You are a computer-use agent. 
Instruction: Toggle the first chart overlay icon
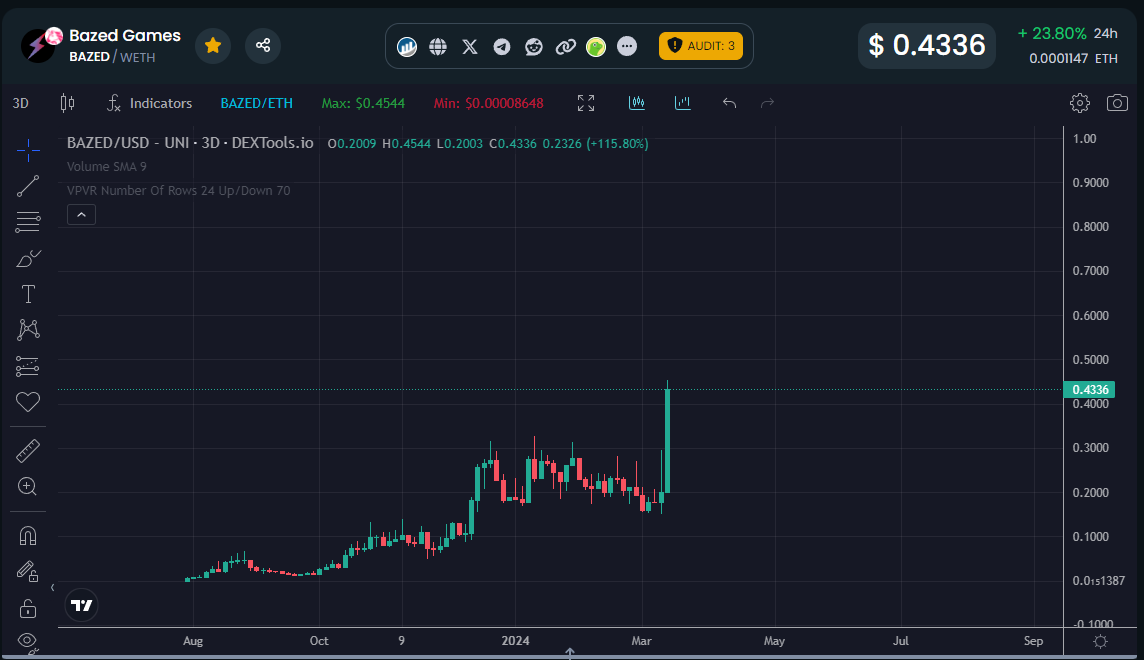point(637,103)
